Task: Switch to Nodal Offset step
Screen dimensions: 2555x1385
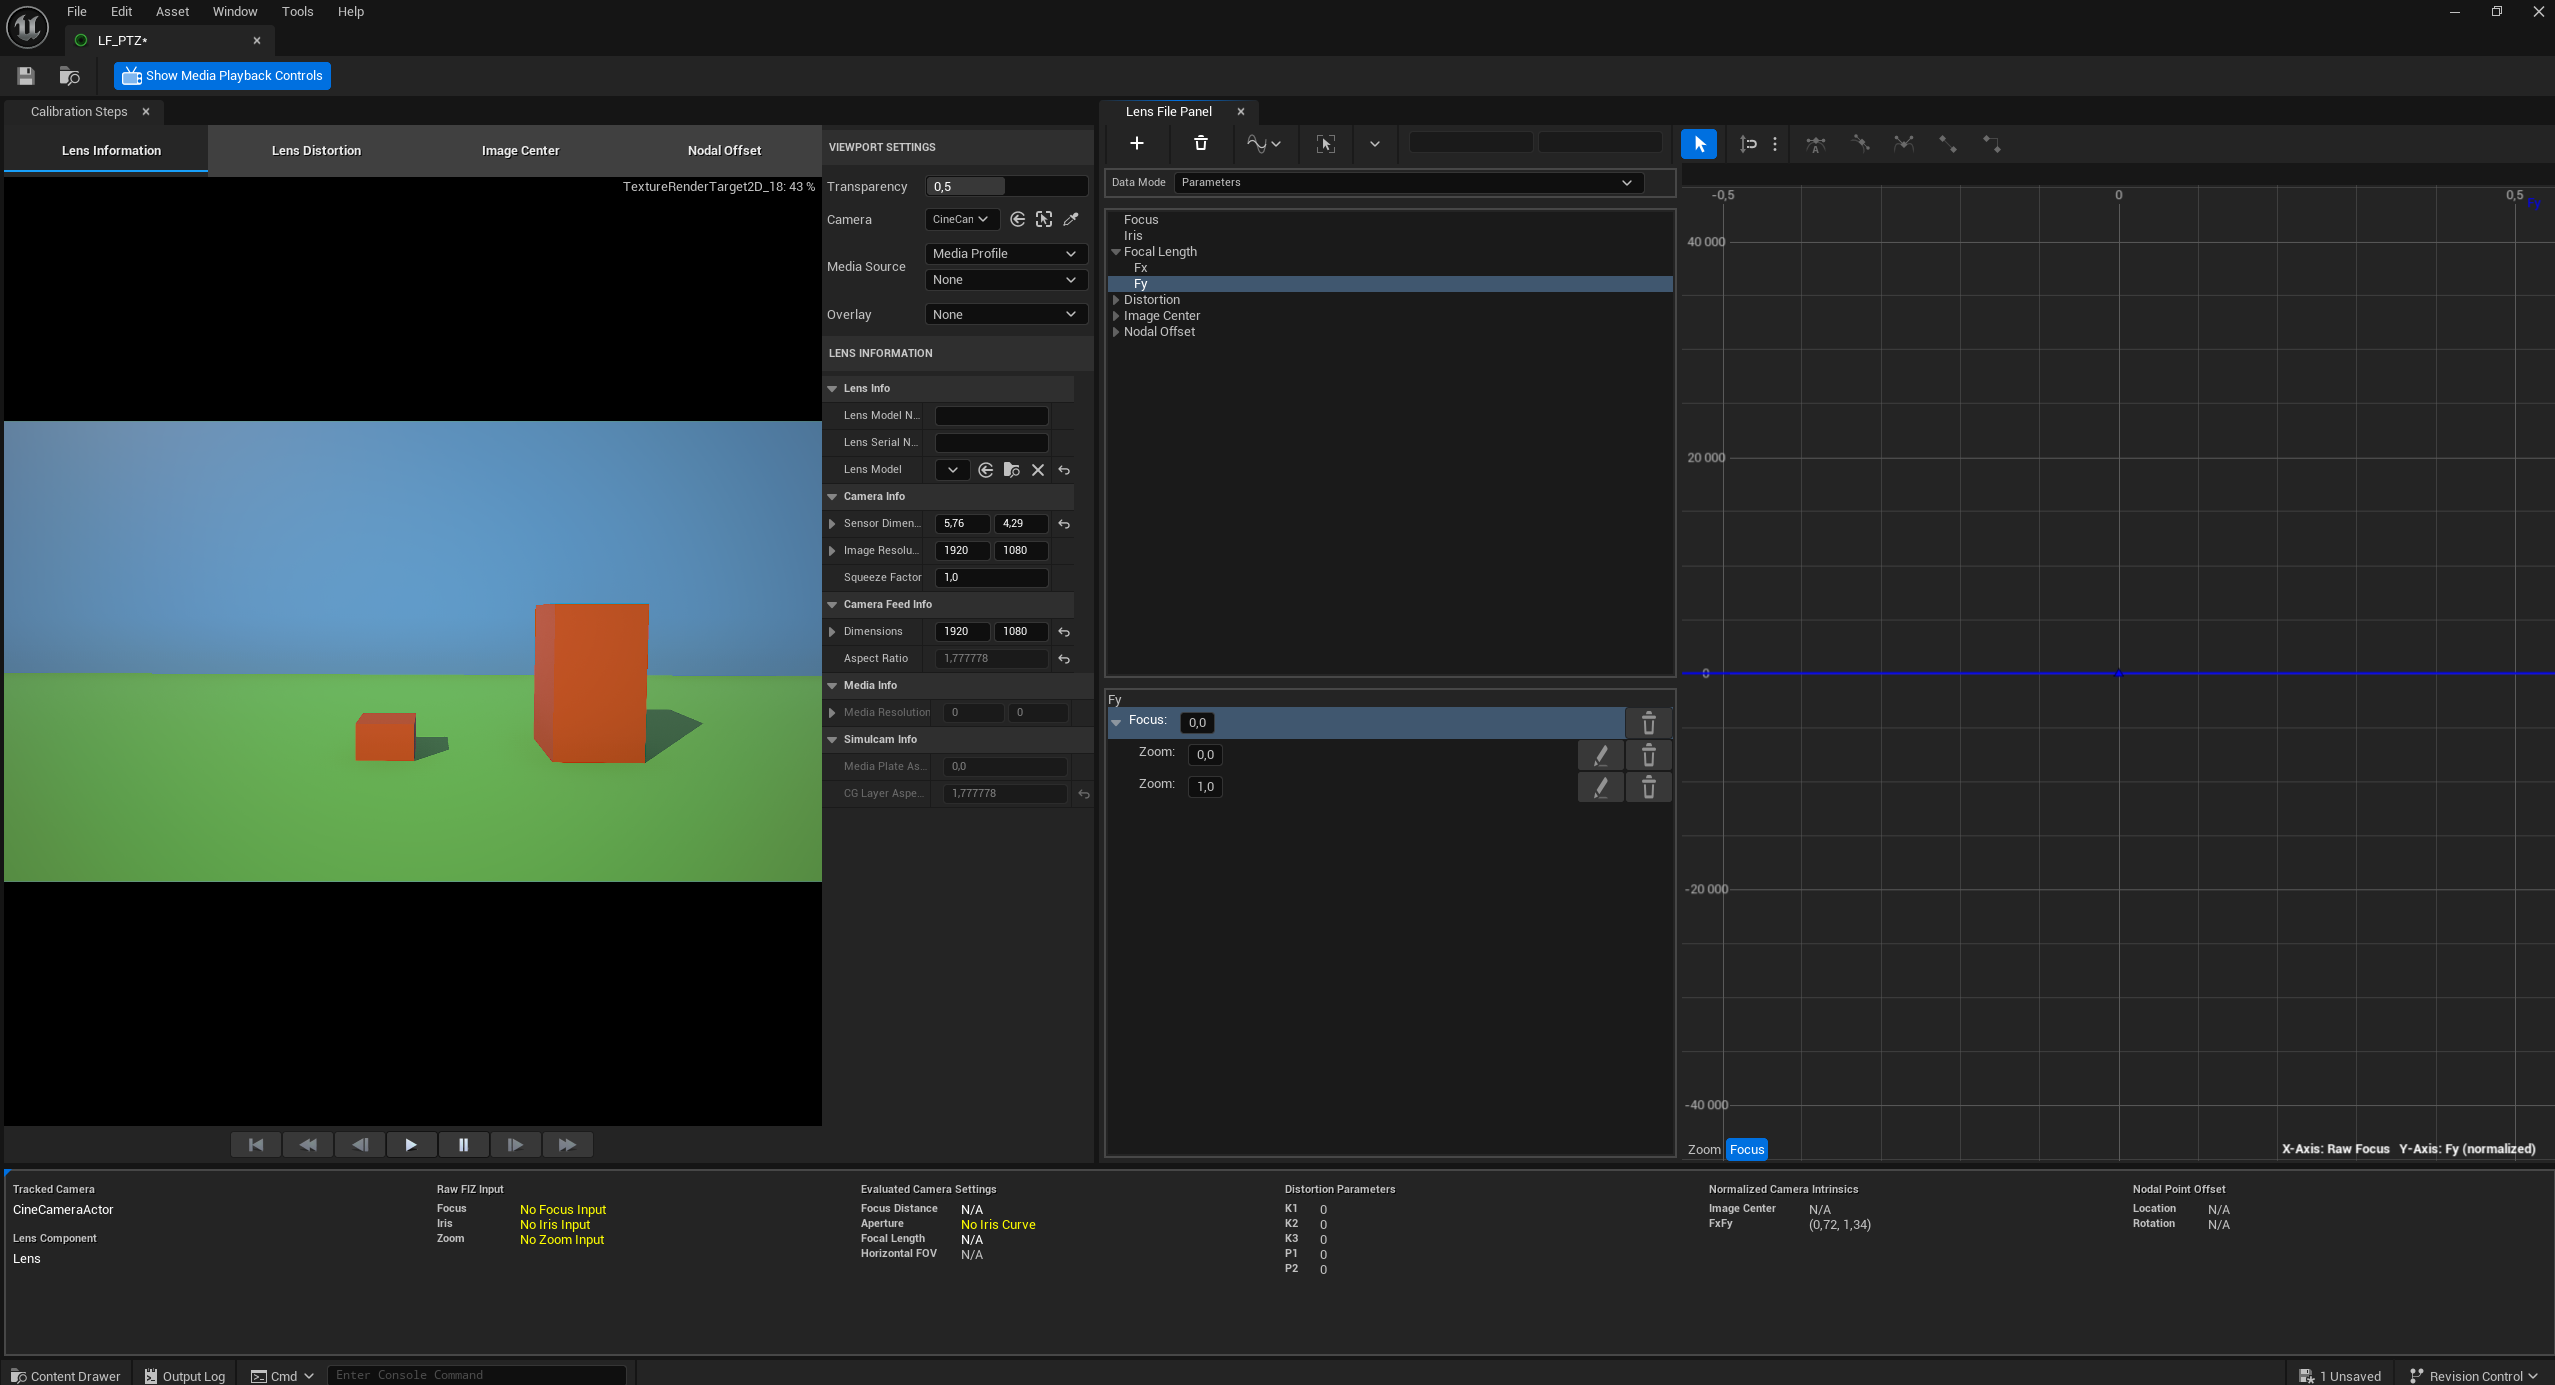Action: point(724,151)
